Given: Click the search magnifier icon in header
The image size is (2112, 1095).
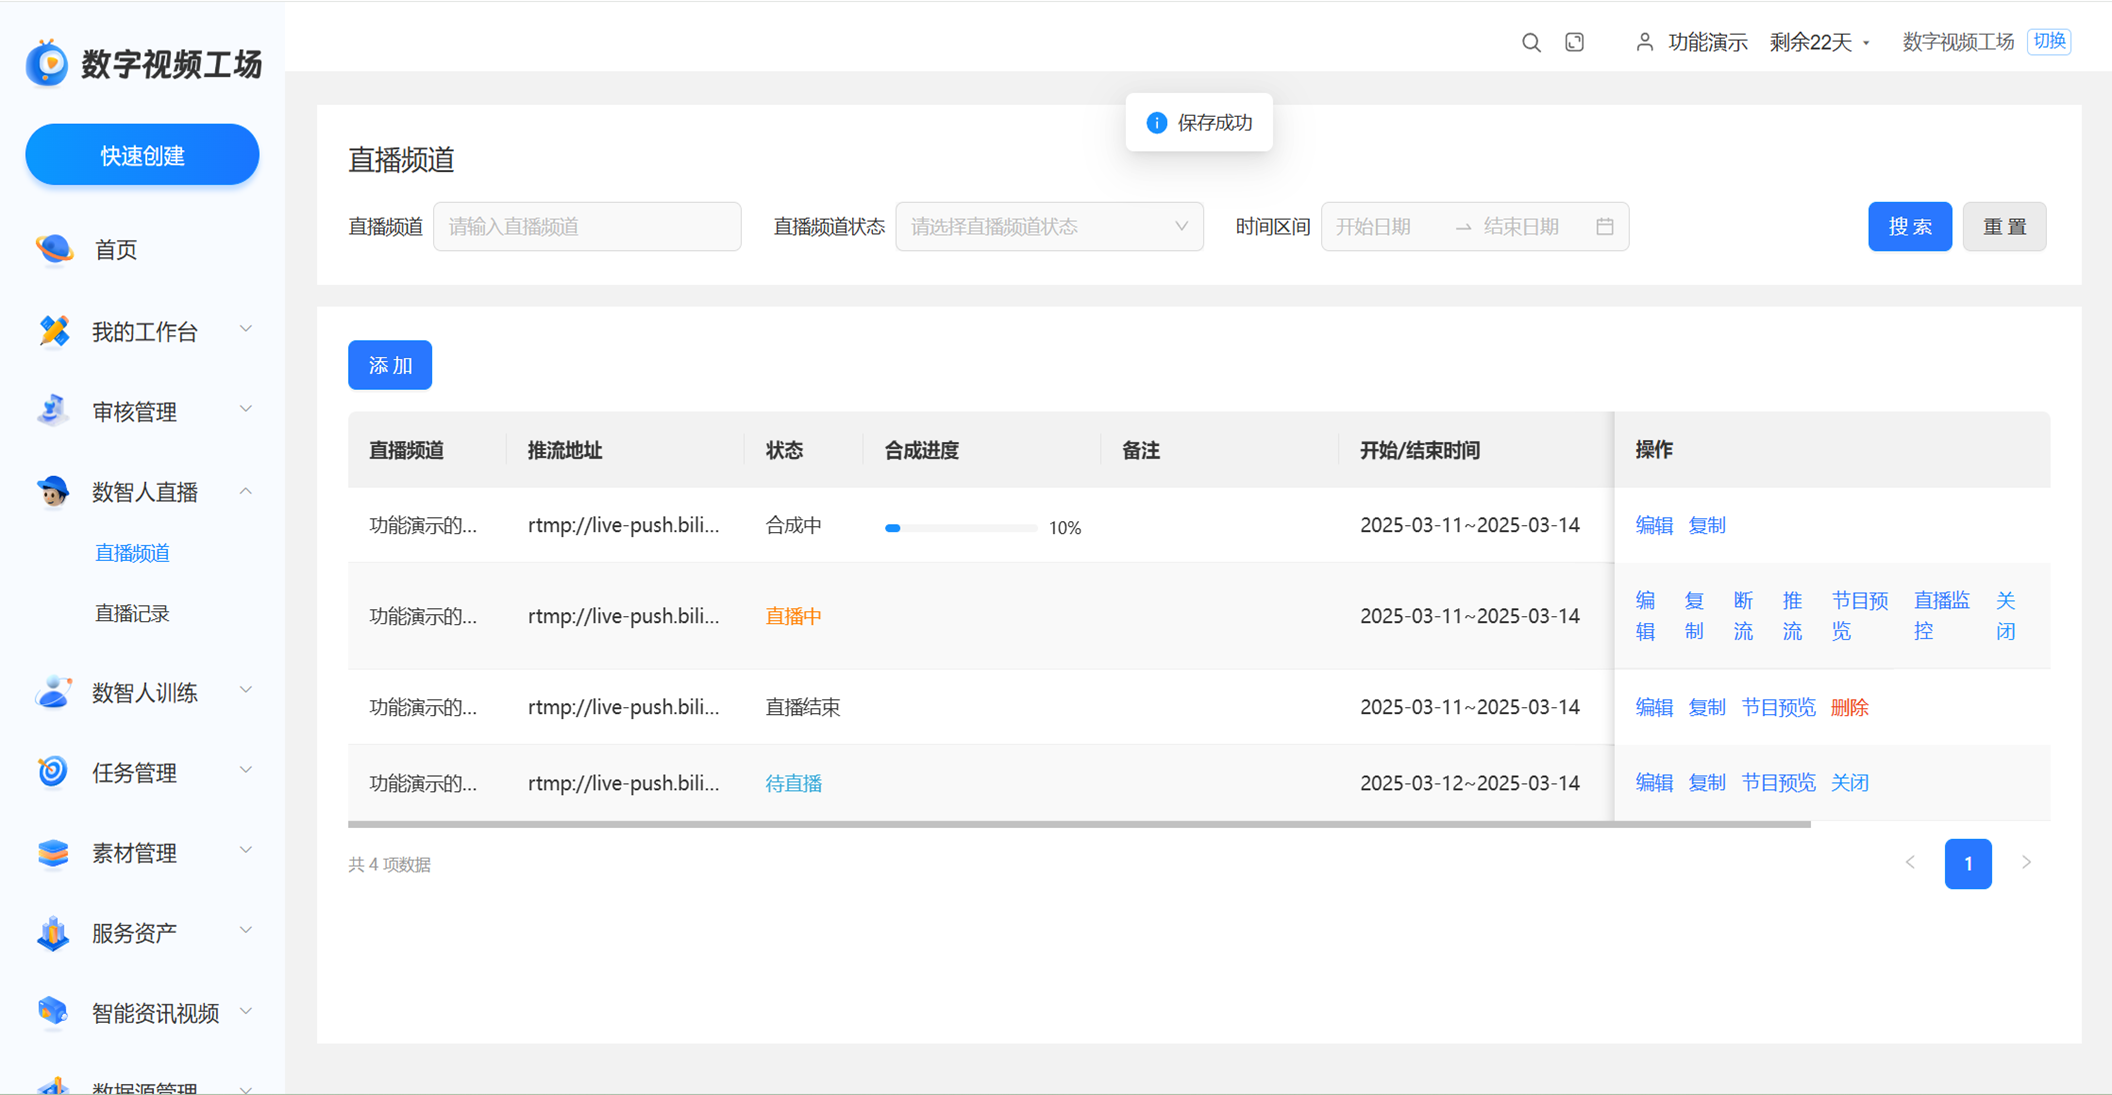Looking at the screenshot, I should (x=1531, y=43).
